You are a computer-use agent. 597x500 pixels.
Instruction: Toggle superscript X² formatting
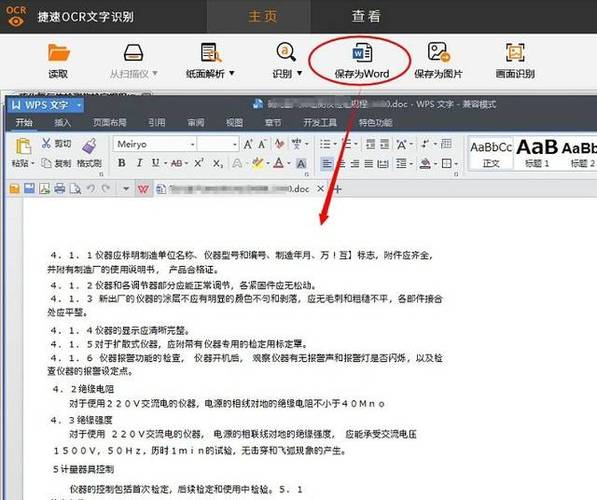(199, 163)
